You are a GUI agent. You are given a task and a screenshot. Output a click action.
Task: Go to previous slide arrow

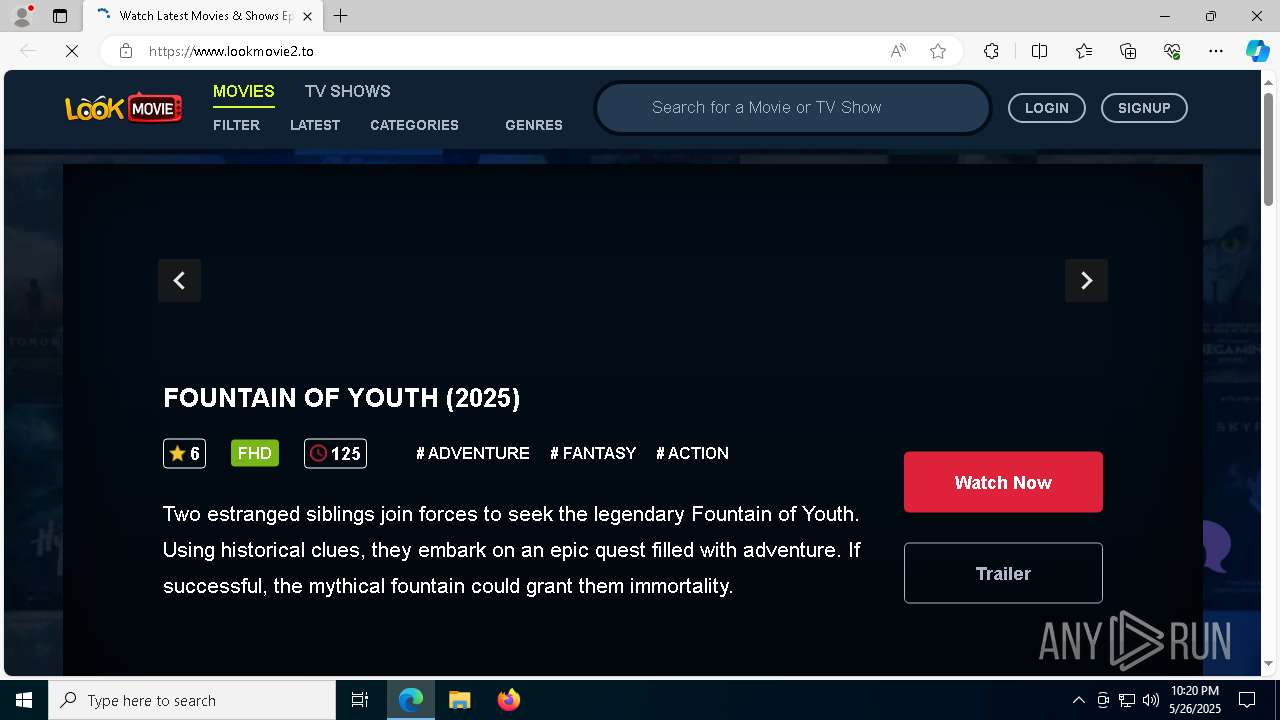[x=179, y=281]
